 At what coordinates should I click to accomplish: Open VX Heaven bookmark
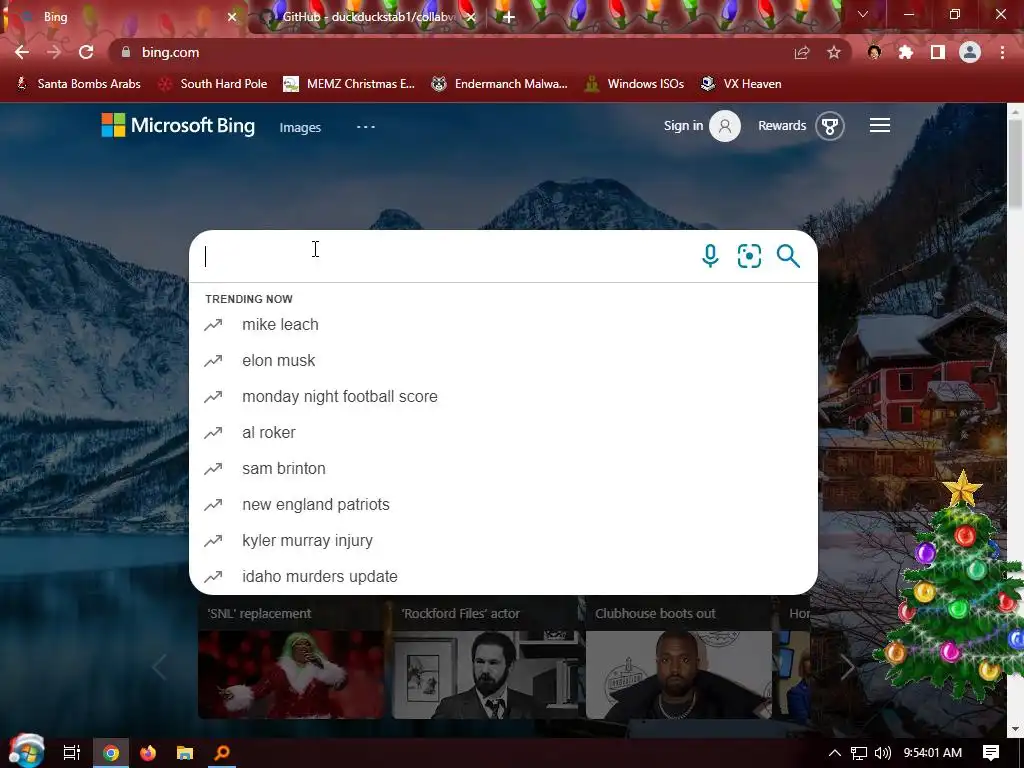pyautogui.click(x=741, y=84)
